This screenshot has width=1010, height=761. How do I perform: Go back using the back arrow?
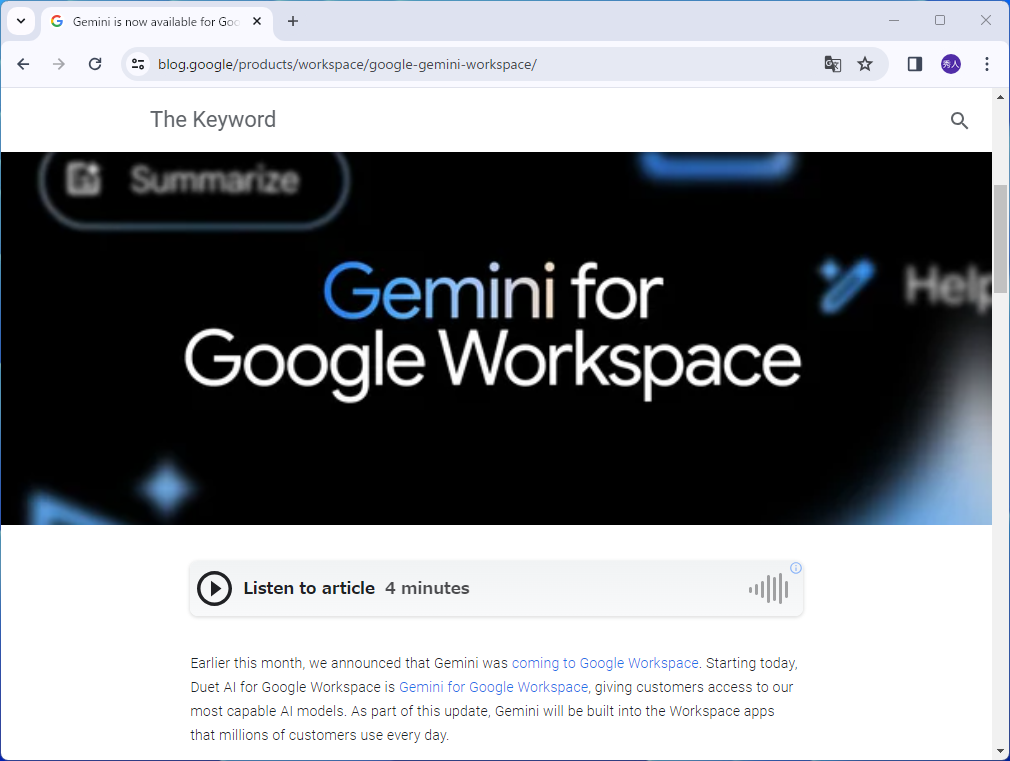pyautogui.click(x=23, y=63)
